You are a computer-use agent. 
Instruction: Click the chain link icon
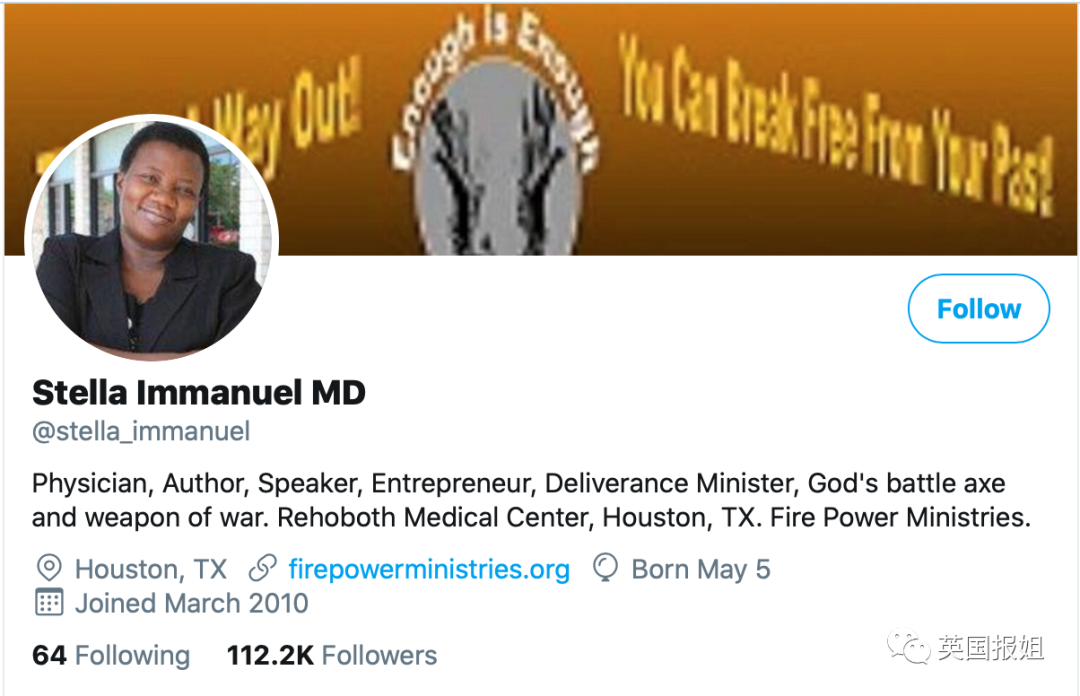pos(262,569)
